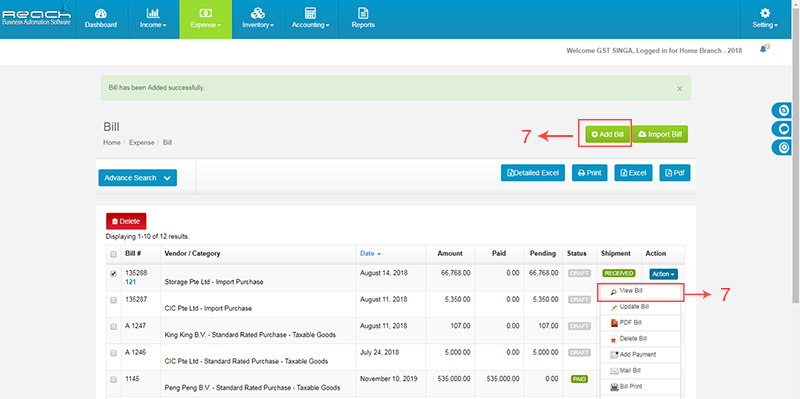Click the Add Bill button

coord(607,134)
